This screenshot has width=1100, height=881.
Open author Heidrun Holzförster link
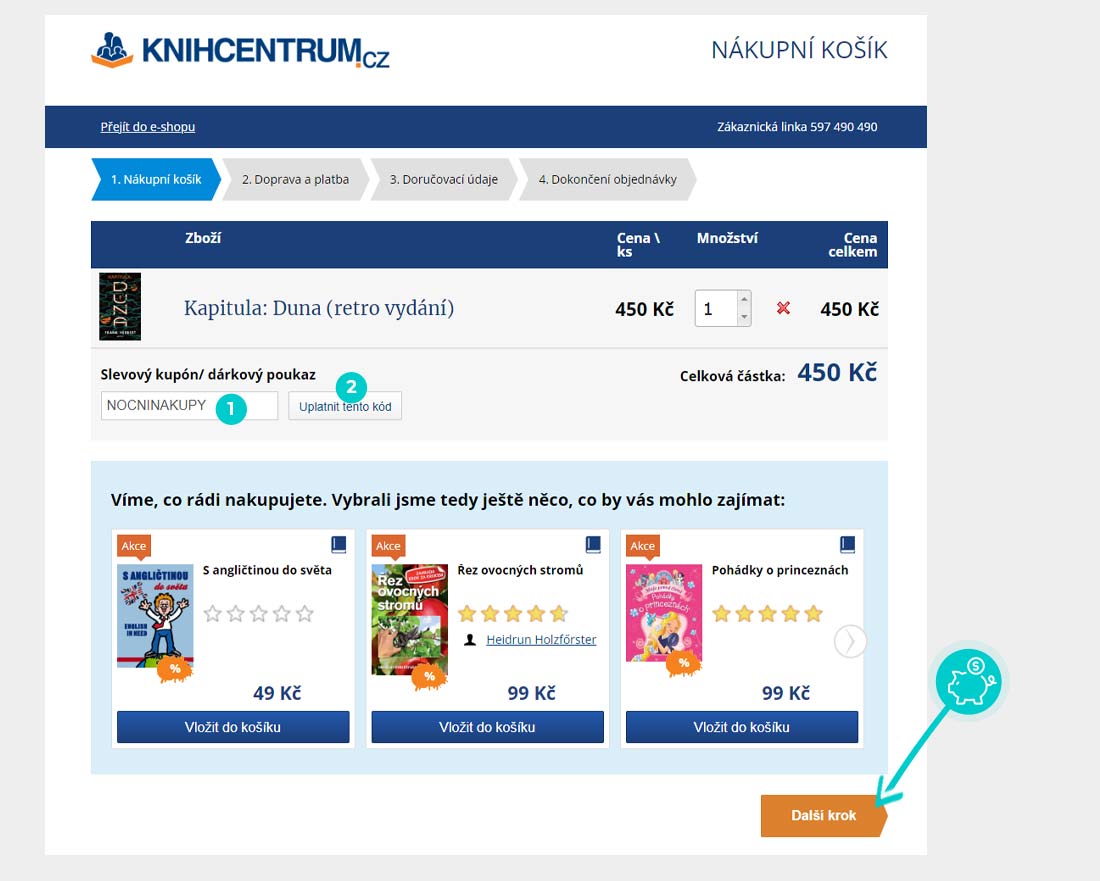click(541, 640)
